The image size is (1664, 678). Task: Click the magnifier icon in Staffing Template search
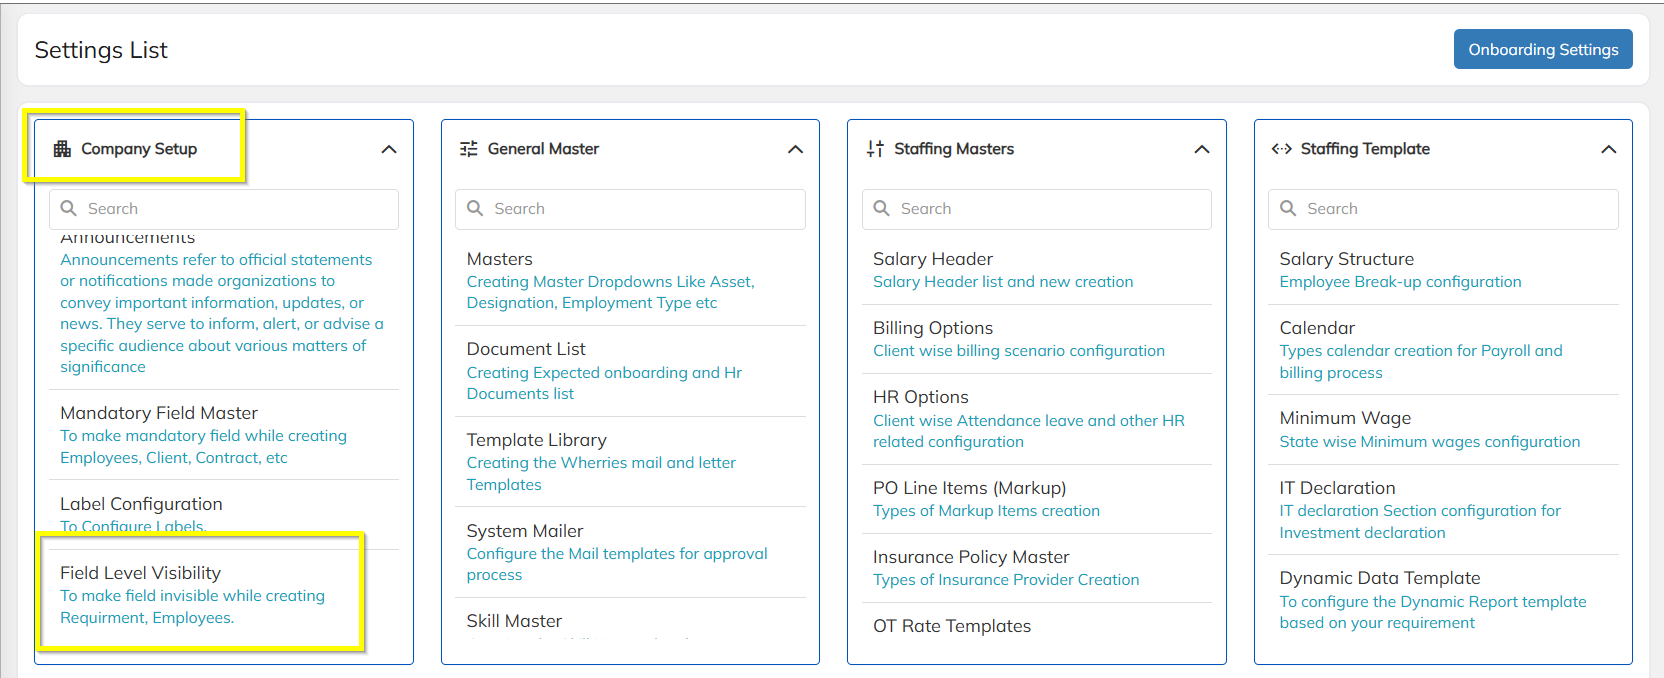coord(1288,208)
